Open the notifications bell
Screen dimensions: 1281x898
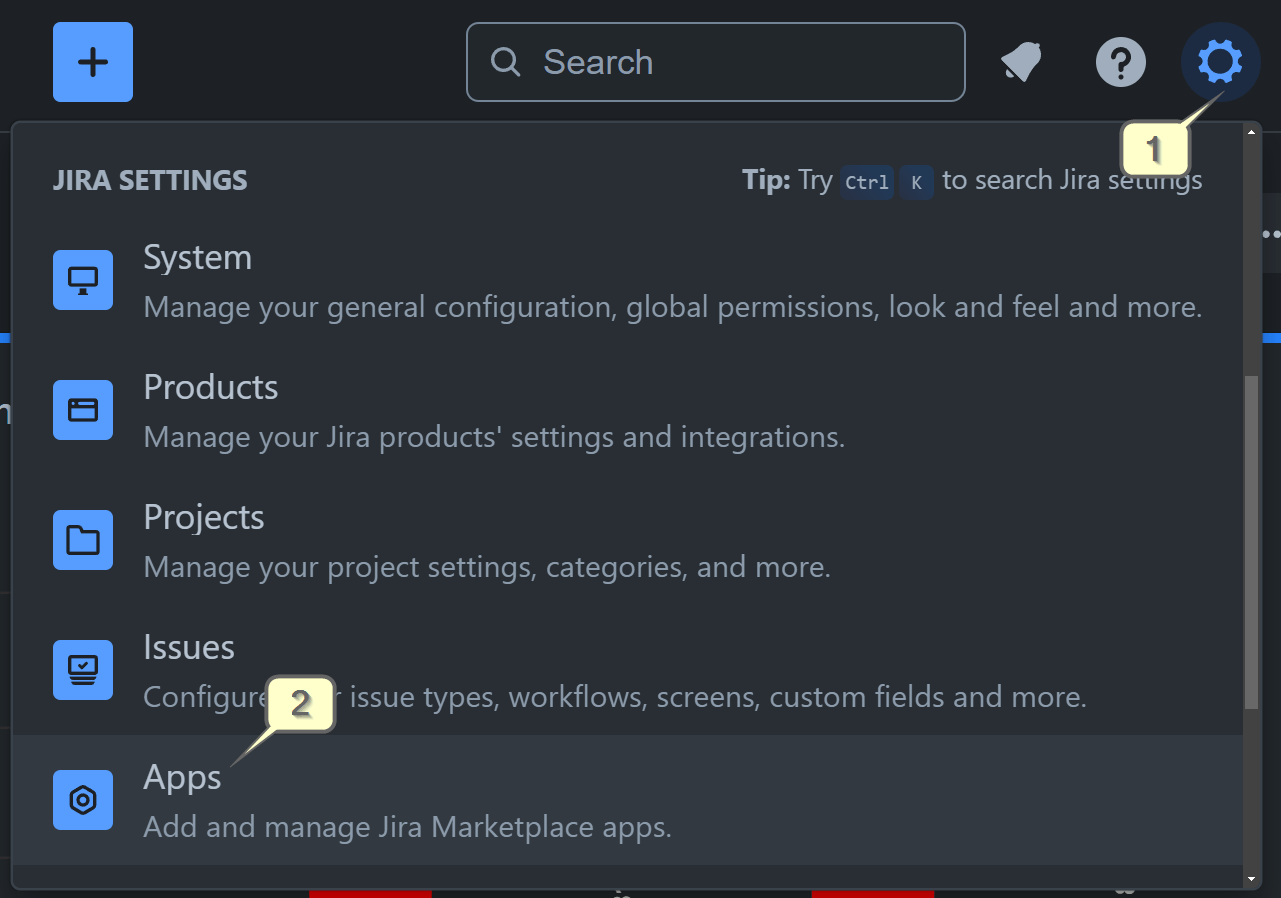[1022, 63]
